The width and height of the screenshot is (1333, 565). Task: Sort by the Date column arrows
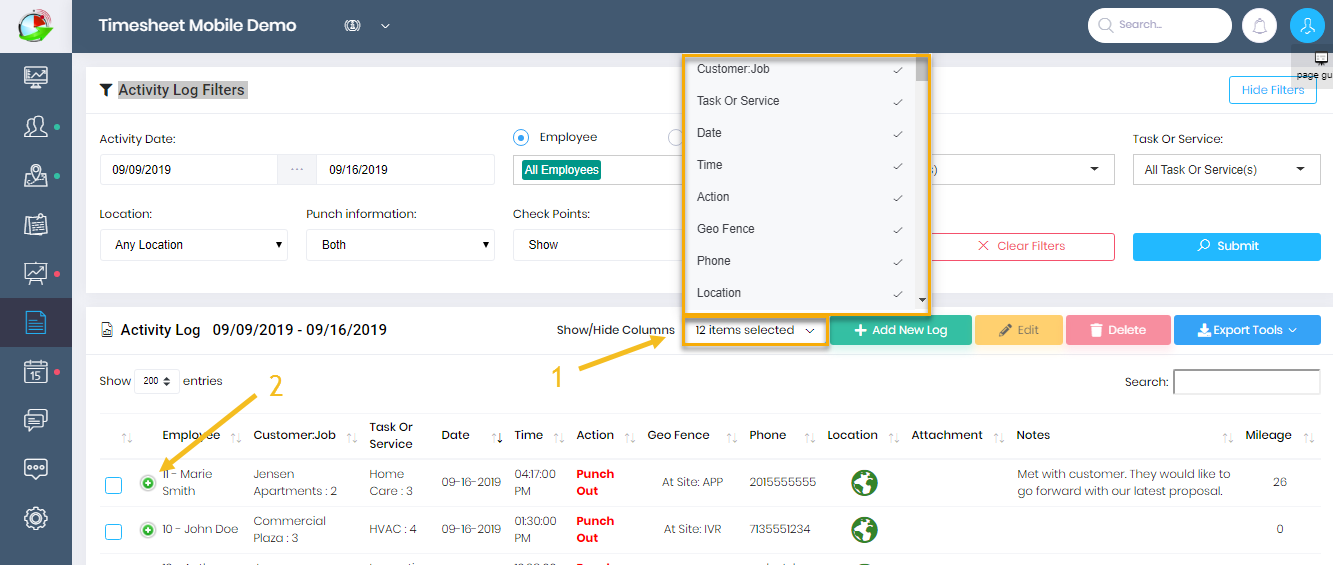tap(497, 437)
